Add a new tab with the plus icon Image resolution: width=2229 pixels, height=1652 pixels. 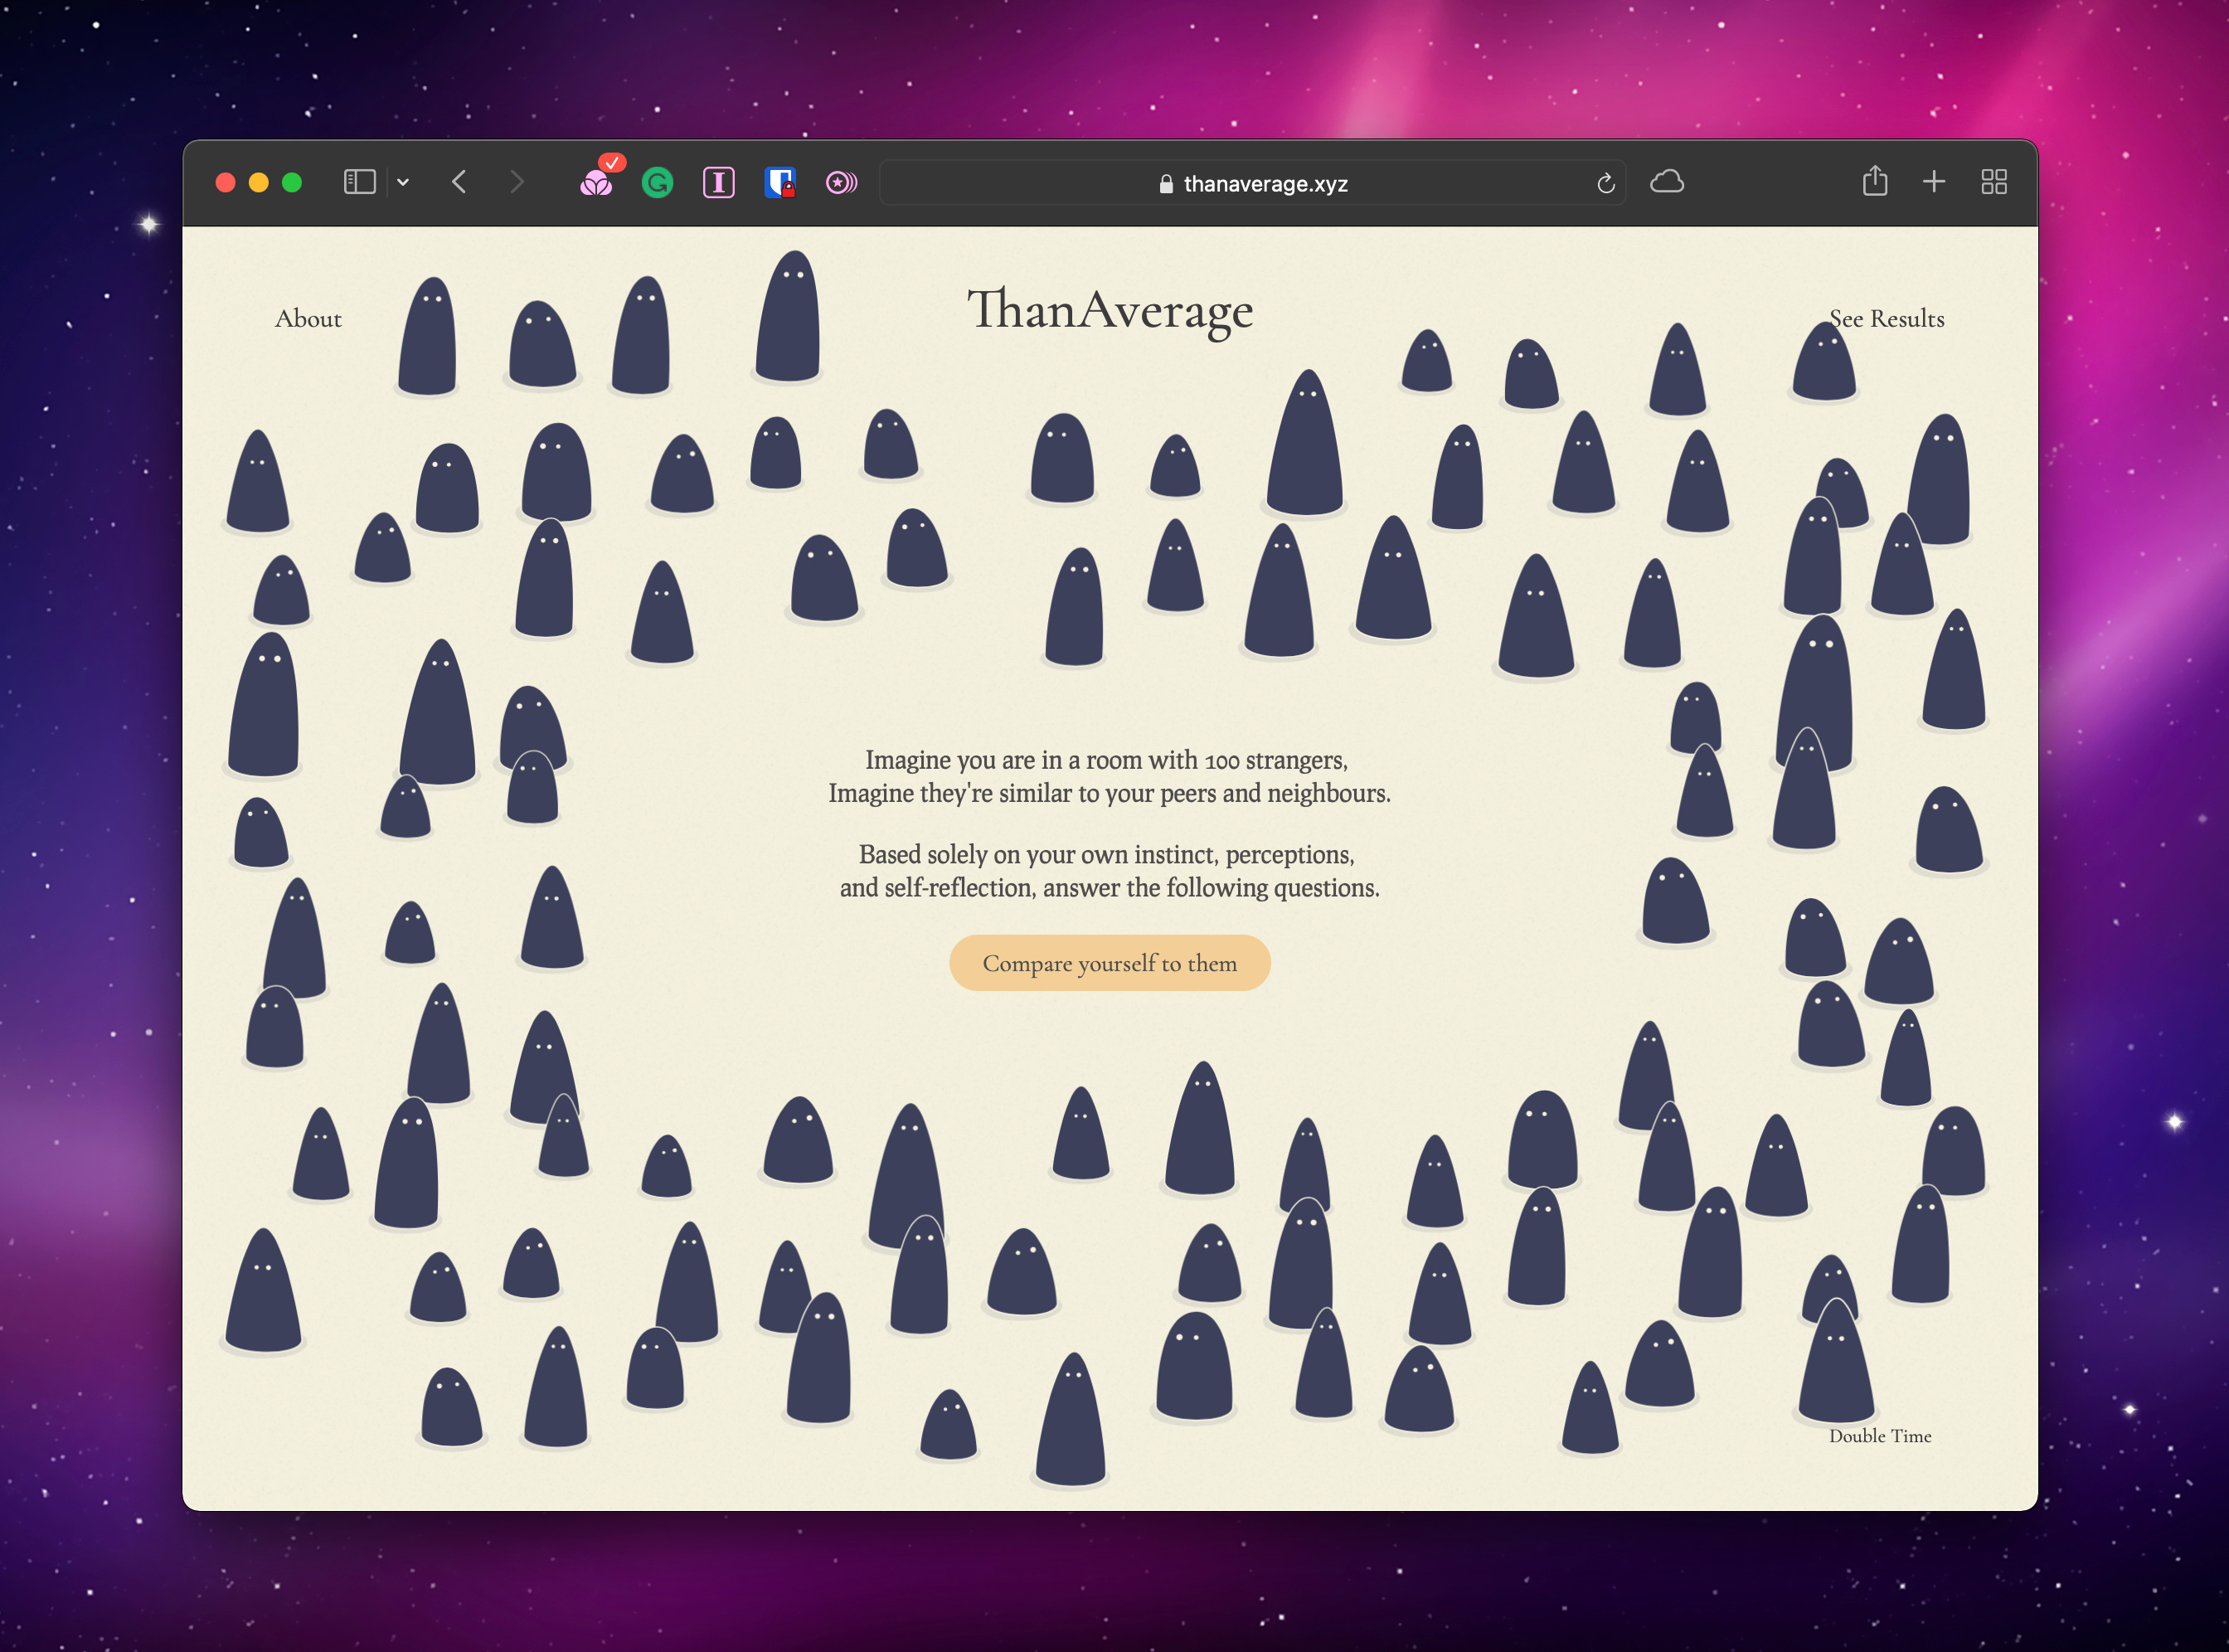[1934, 182]
